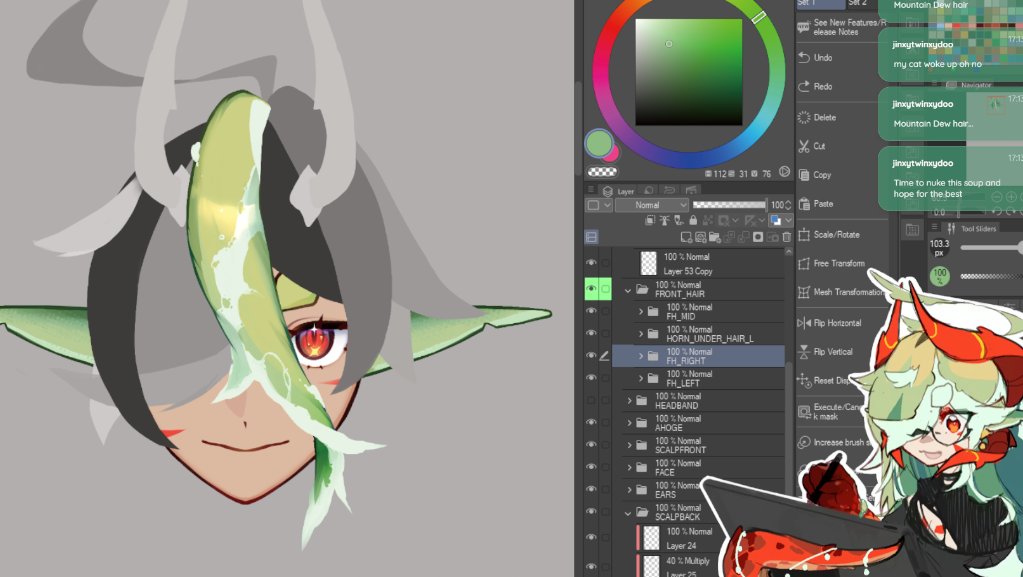
Task: Show the hidden HEADBAND folder
Action: (x=591, y=400)
